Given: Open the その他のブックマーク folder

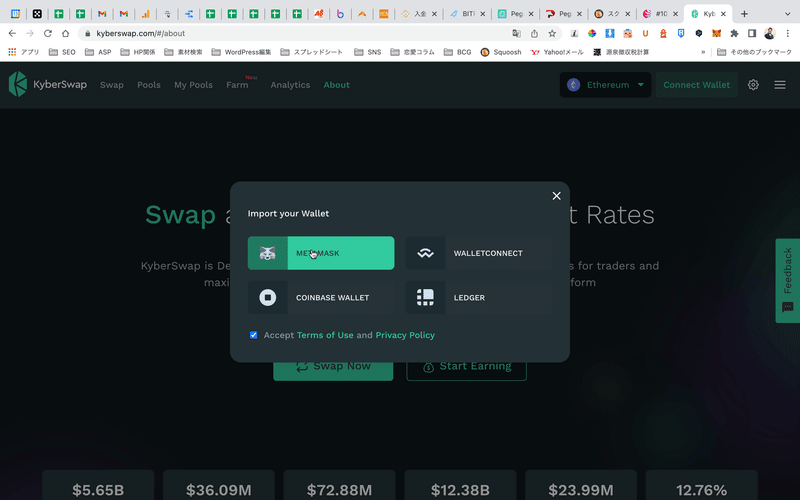Looking at the screenshot, I should [755, 52].
